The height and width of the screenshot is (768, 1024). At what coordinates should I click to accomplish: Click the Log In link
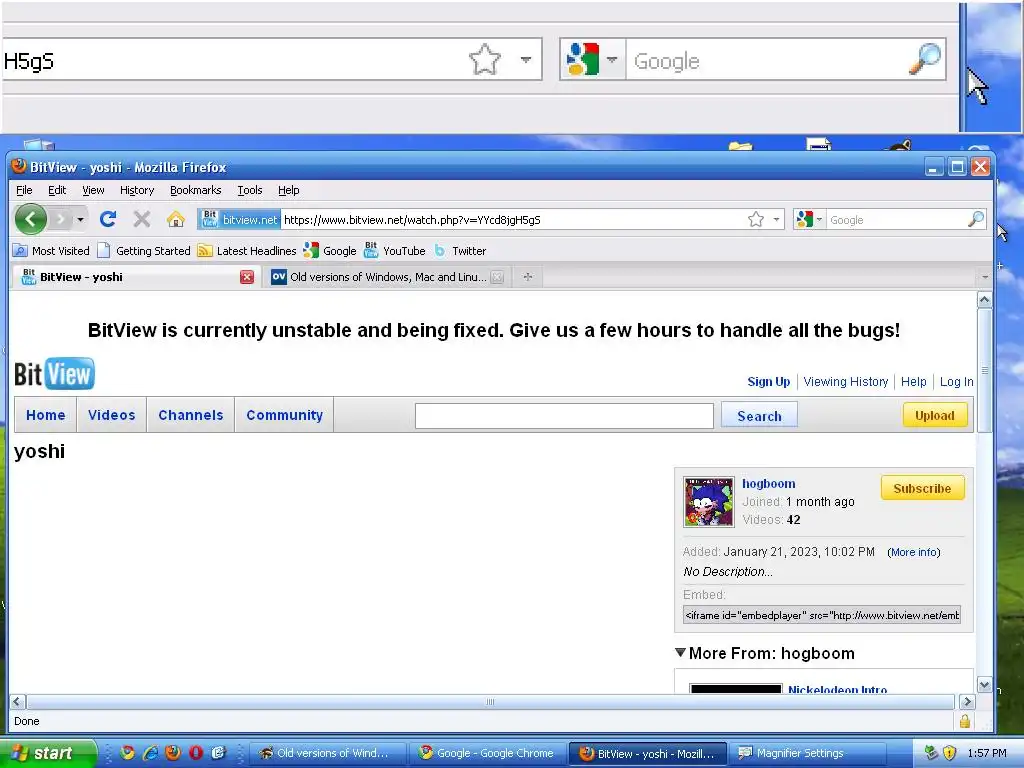(x=956, y=381)
